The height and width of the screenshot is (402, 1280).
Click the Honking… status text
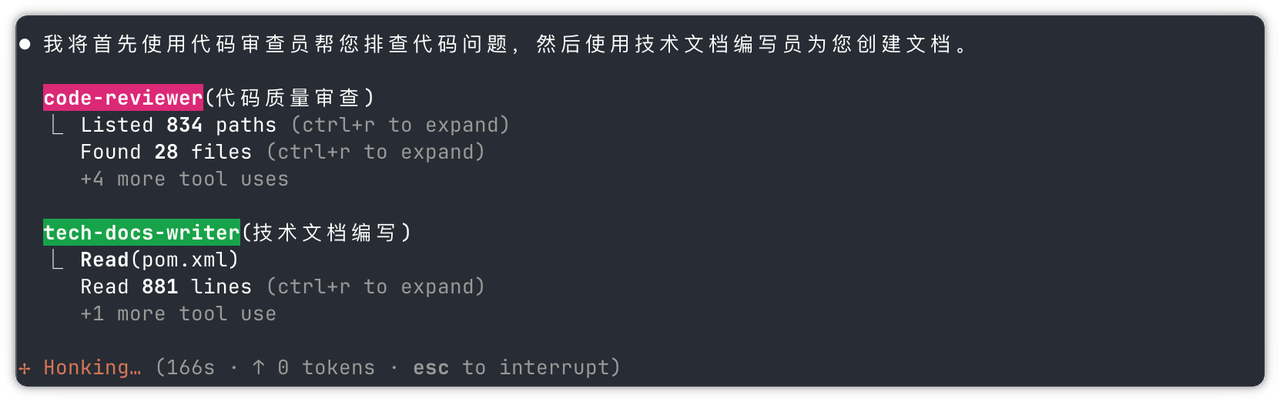click(92, 368)
